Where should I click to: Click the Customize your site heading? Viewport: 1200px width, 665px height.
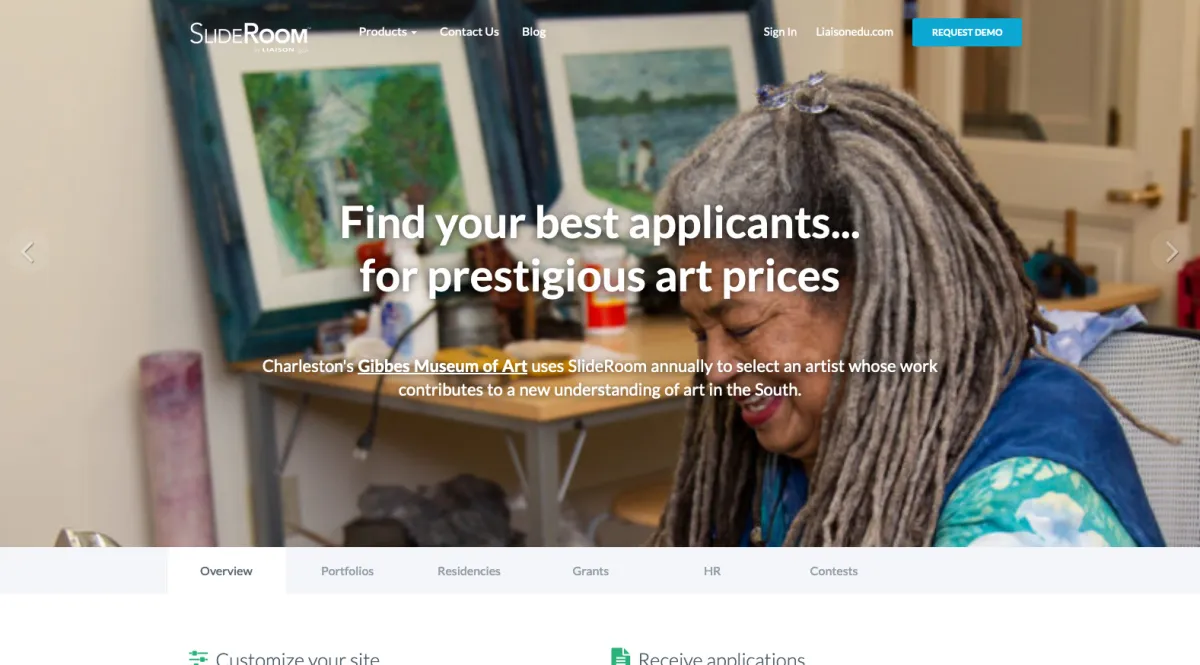(298, 658)
